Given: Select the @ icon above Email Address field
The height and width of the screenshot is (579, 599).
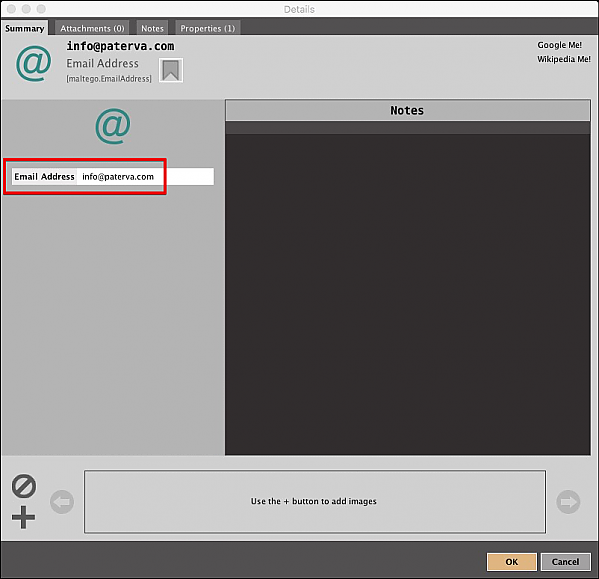Looking at the screenshot, I should [113, 126].
